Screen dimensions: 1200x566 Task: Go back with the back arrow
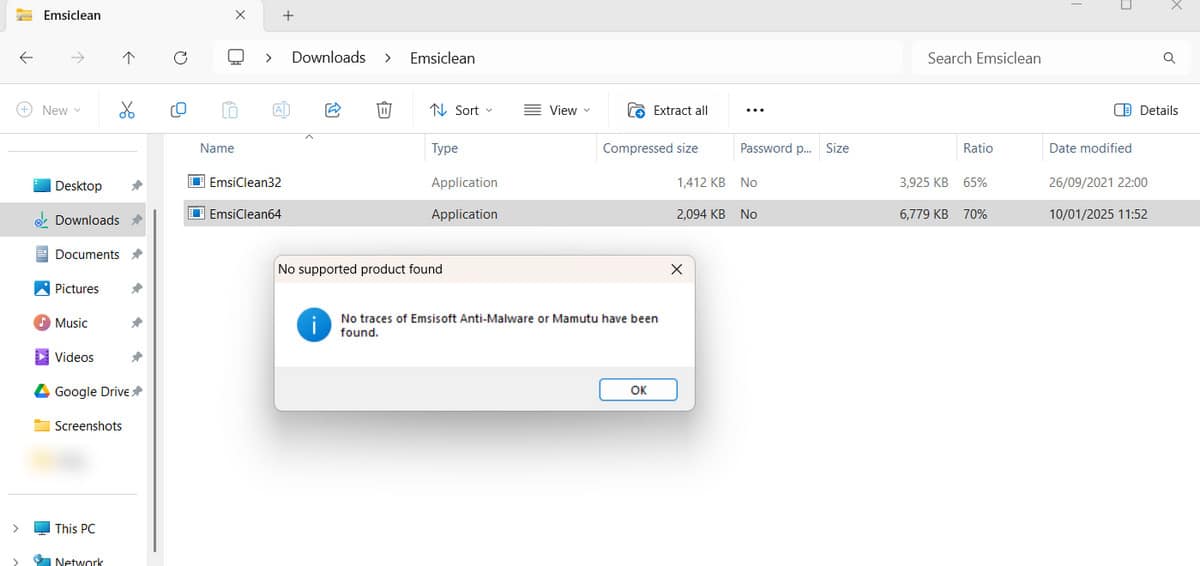click(x=27, y=58)
